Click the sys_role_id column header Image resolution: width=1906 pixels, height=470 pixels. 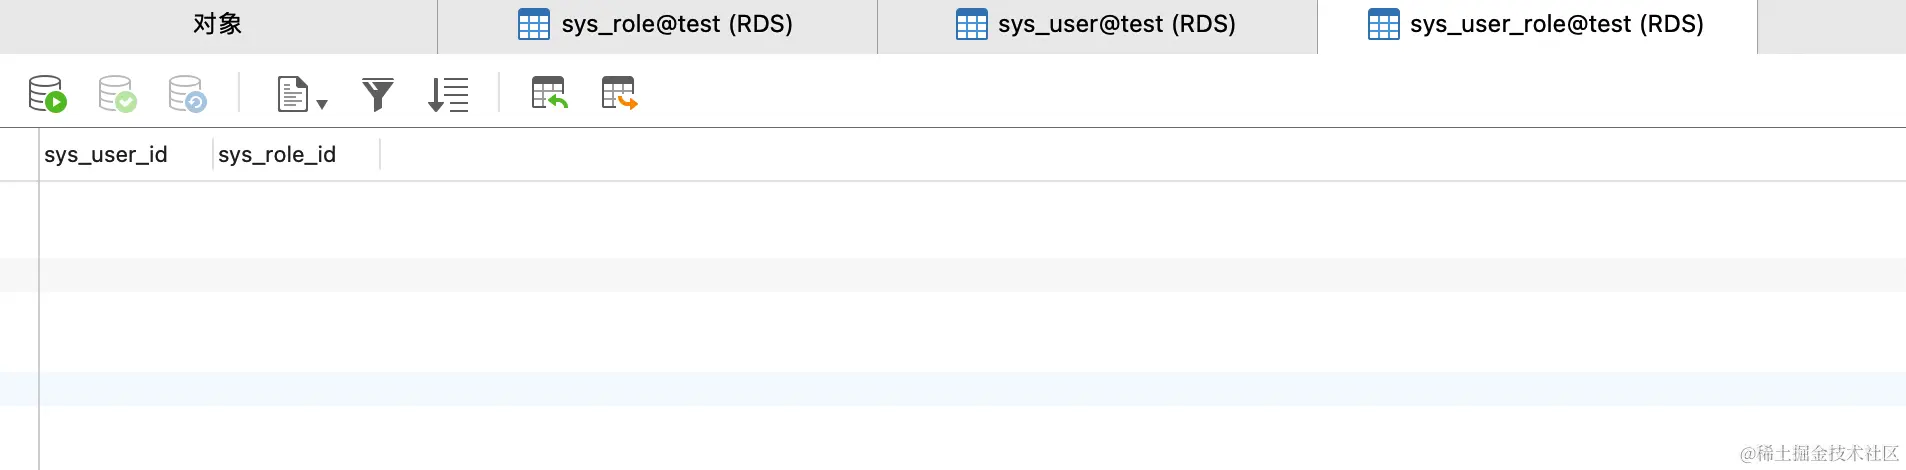click(277, 155)
